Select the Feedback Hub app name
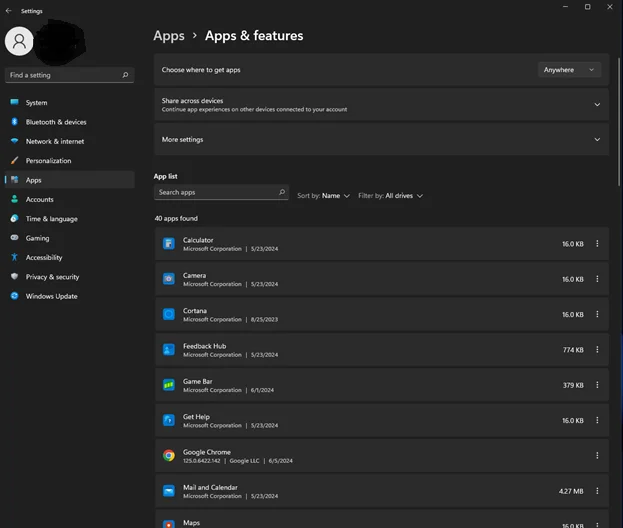Image resolution: width=623 pixels, height=528 pixels. click(204, 346)
